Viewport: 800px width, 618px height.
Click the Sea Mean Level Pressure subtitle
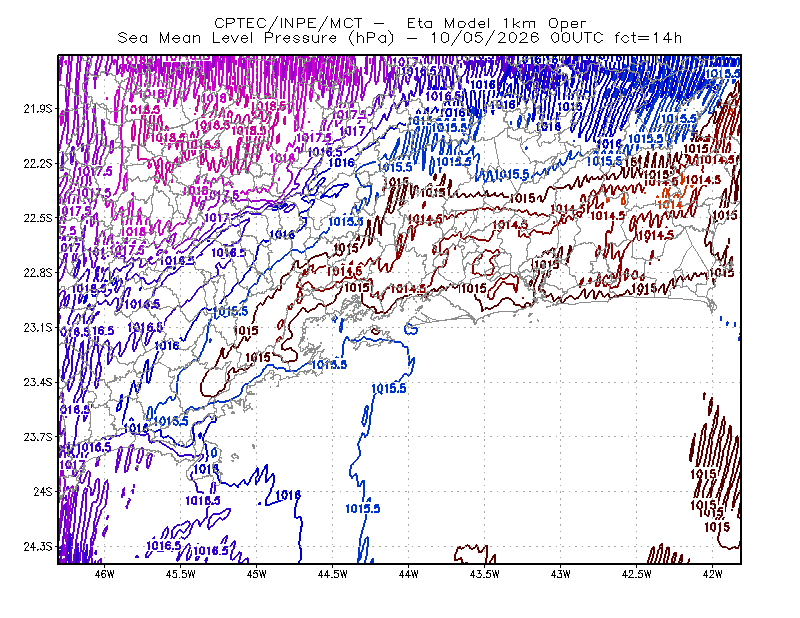click(227, 38)
